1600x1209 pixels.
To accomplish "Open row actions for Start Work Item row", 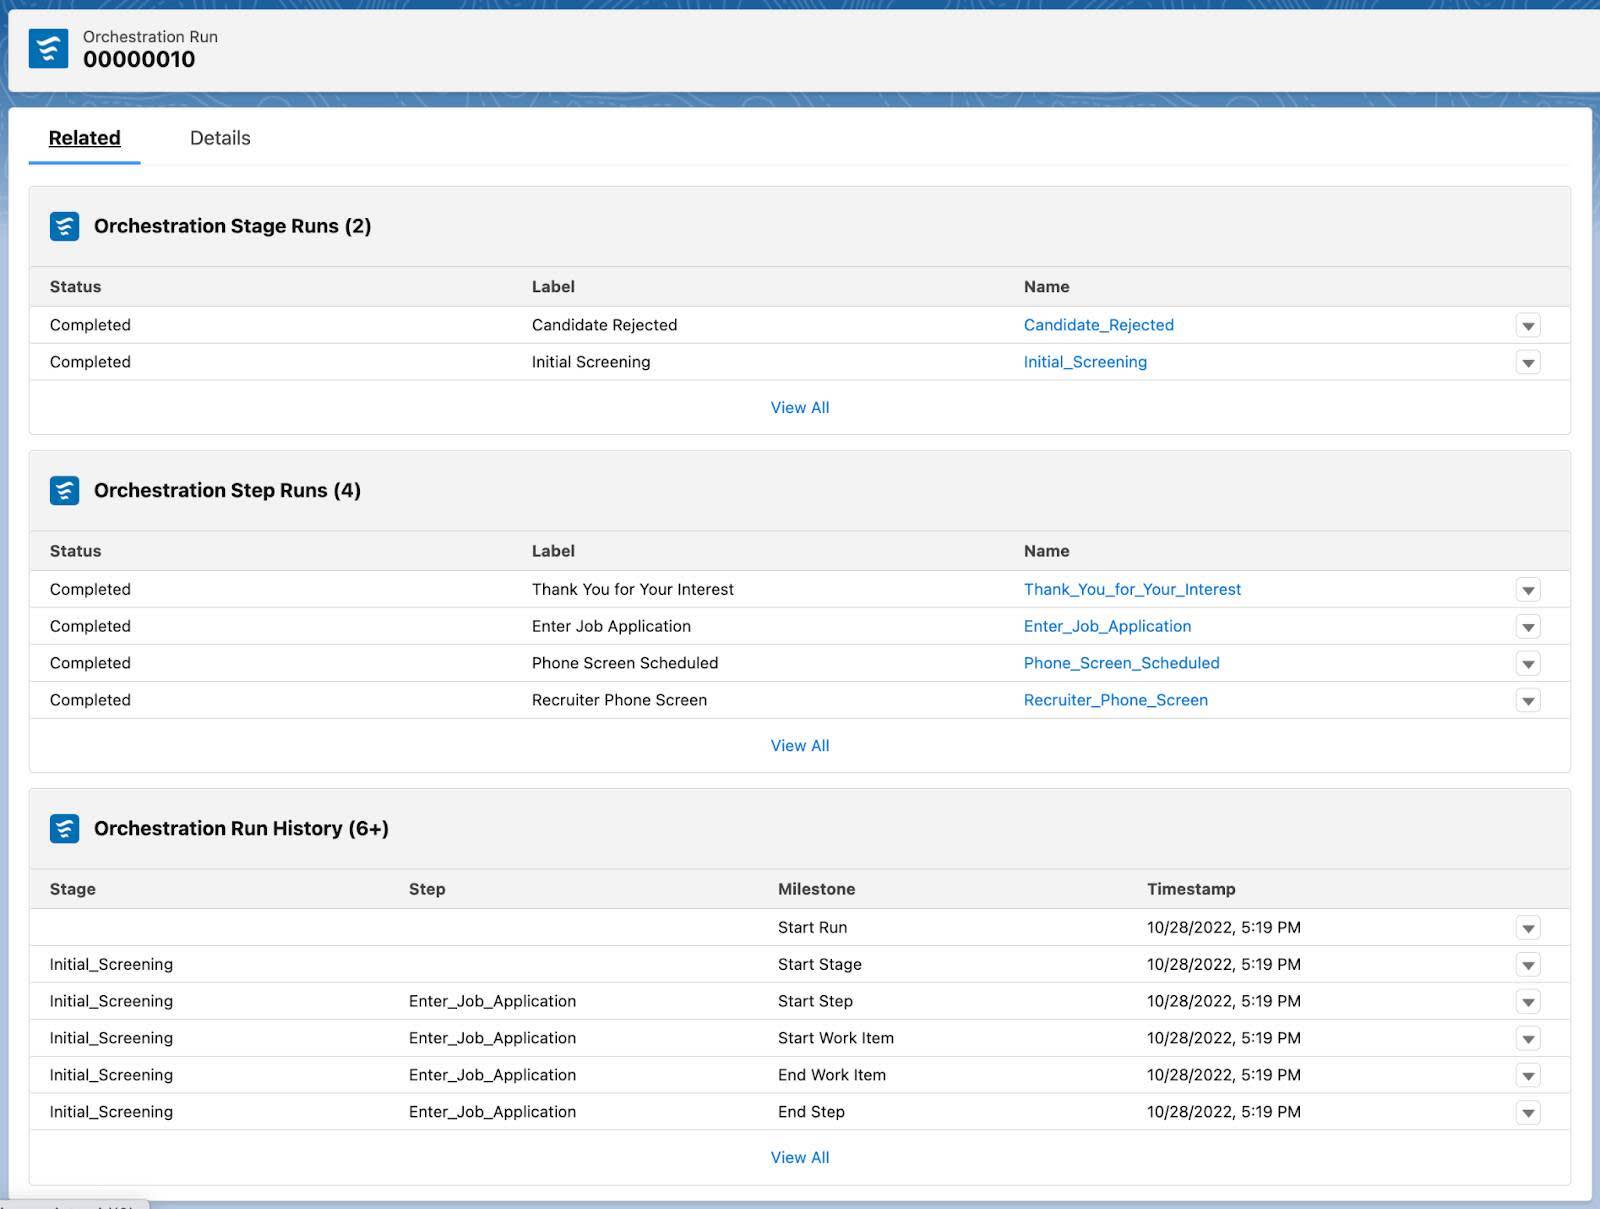I will [x=1528, y=1038].
